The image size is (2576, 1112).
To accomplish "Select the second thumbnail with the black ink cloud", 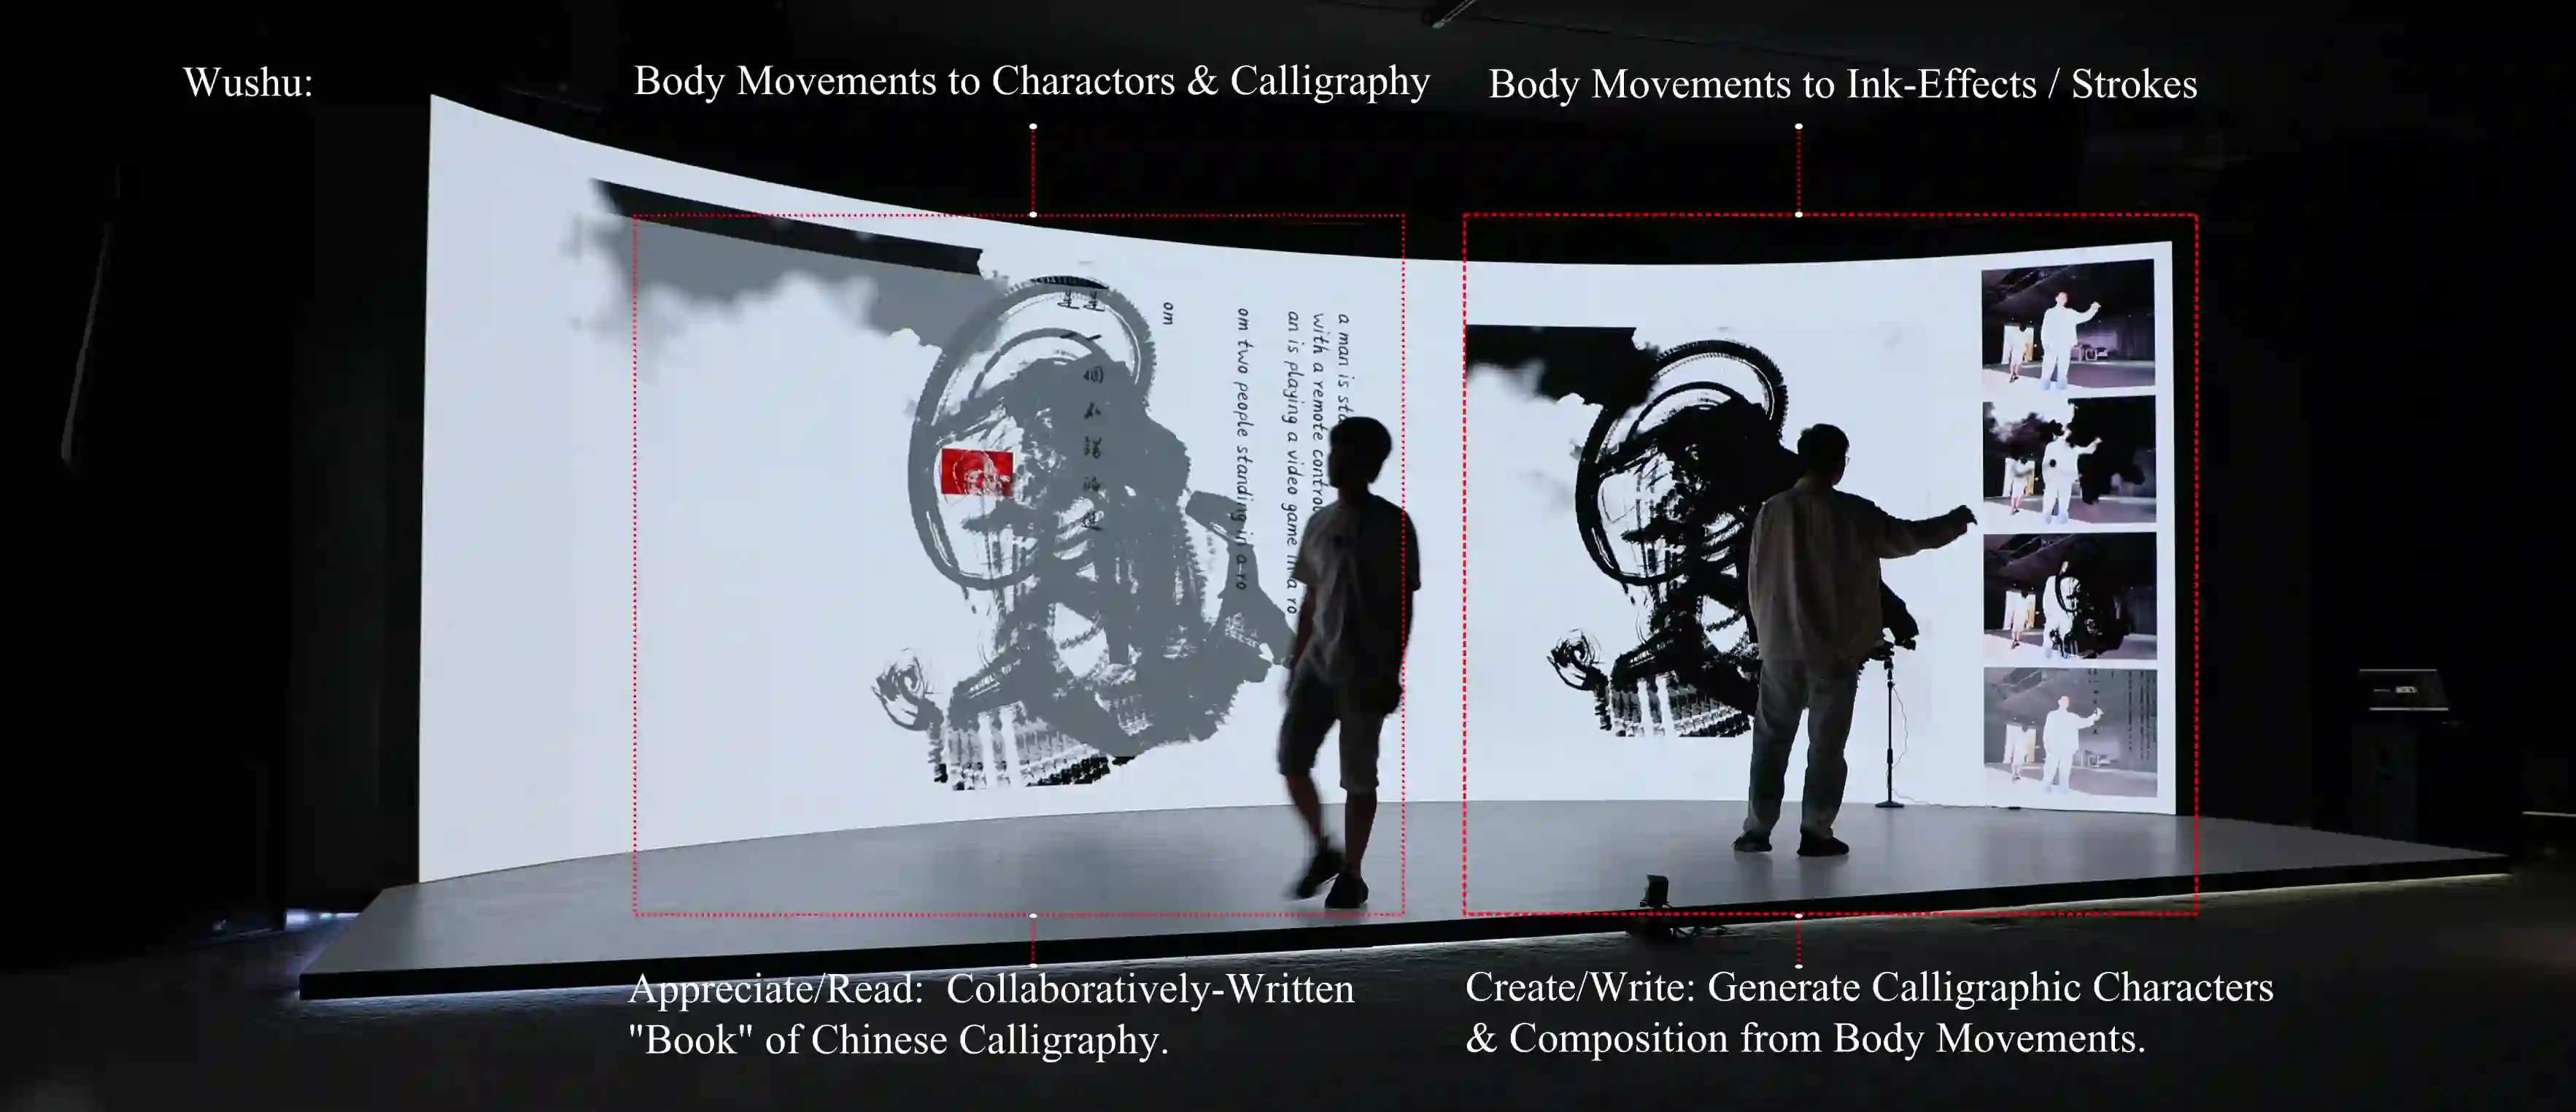I will coord(2068,460).
